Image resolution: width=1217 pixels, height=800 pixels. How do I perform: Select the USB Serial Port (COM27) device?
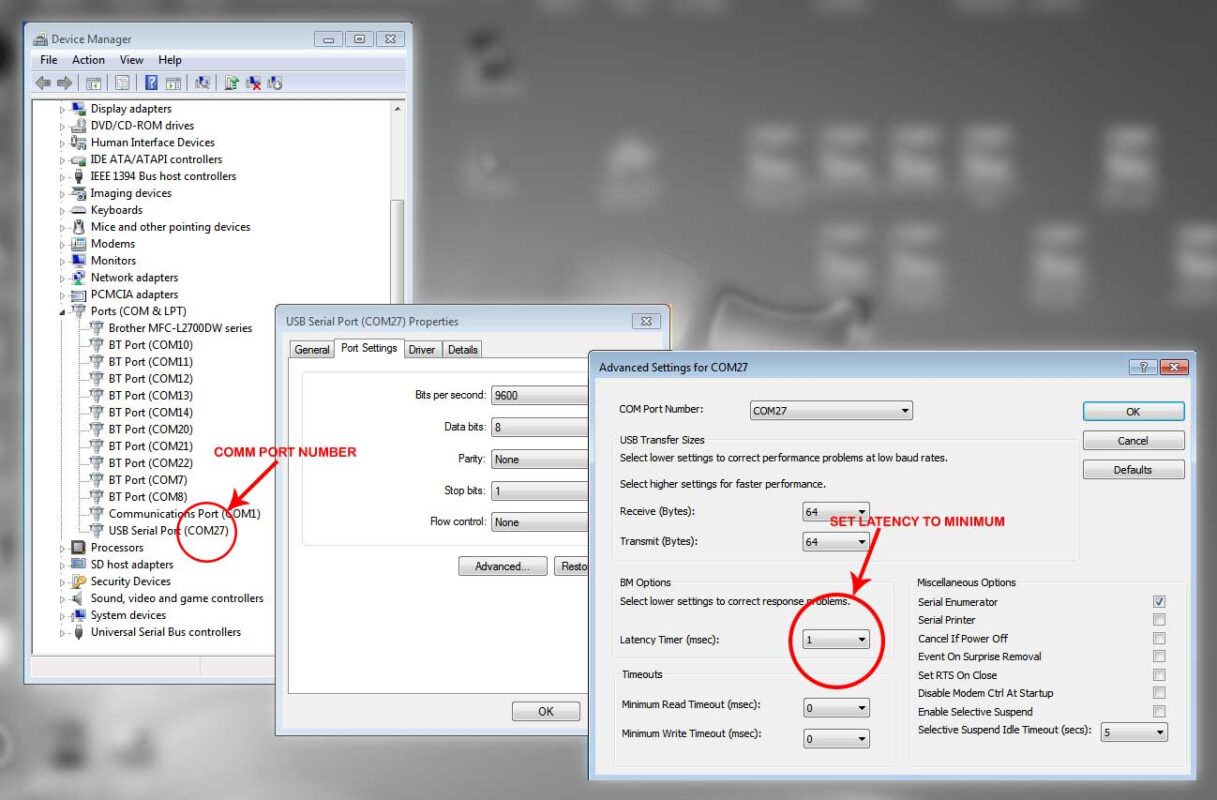point(170,530)
